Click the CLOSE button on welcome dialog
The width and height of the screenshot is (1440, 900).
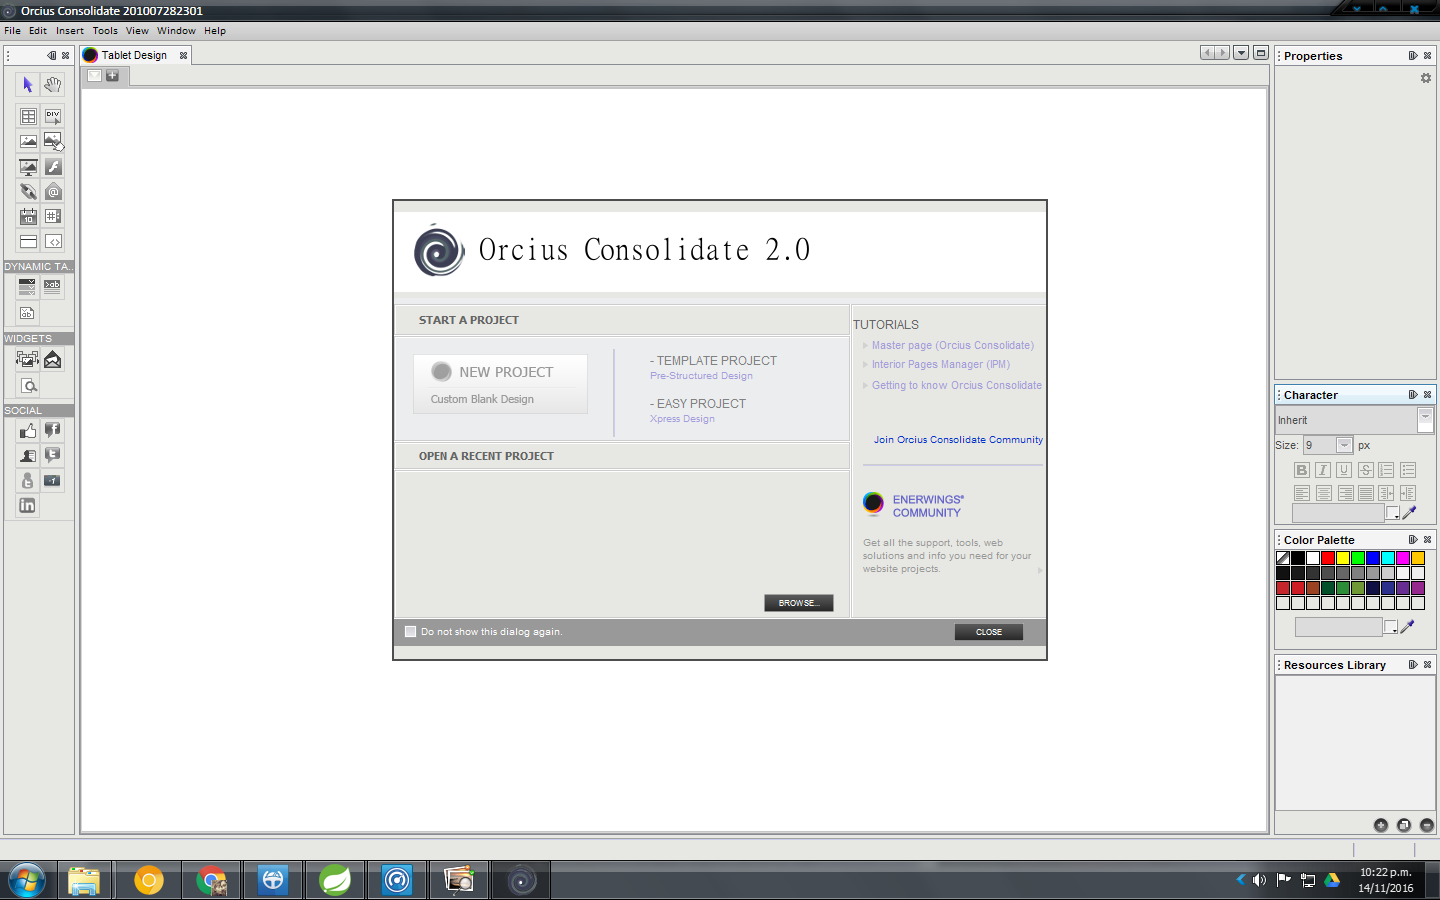tap(989, 632)
